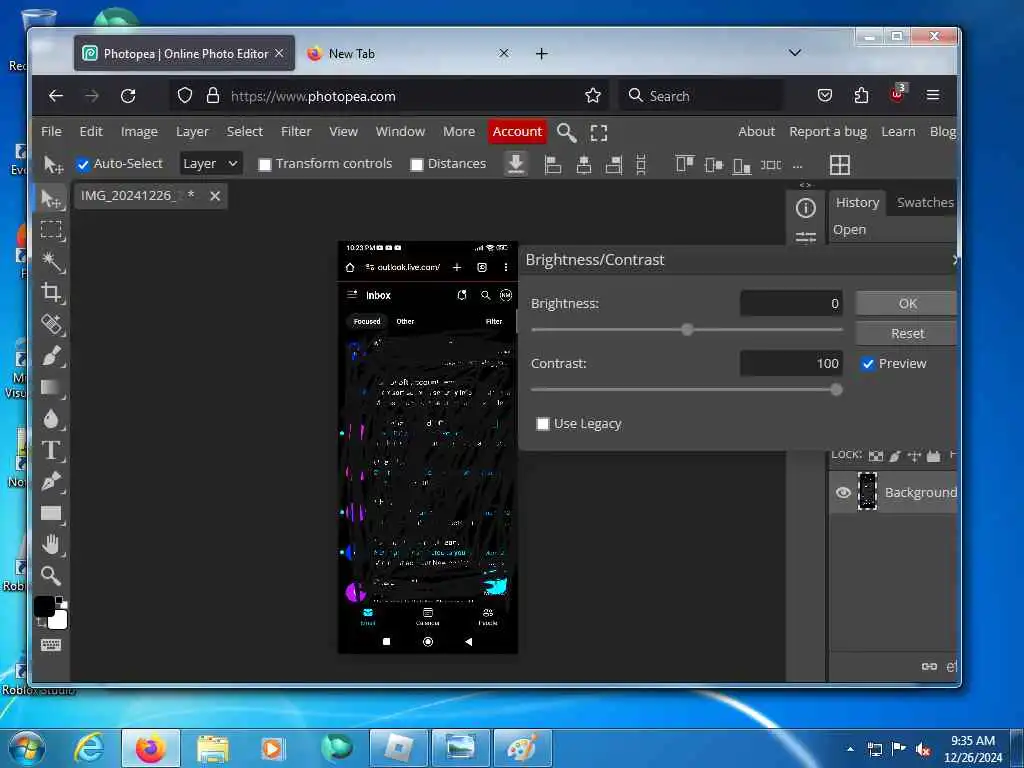Open the Image menu

139,131
